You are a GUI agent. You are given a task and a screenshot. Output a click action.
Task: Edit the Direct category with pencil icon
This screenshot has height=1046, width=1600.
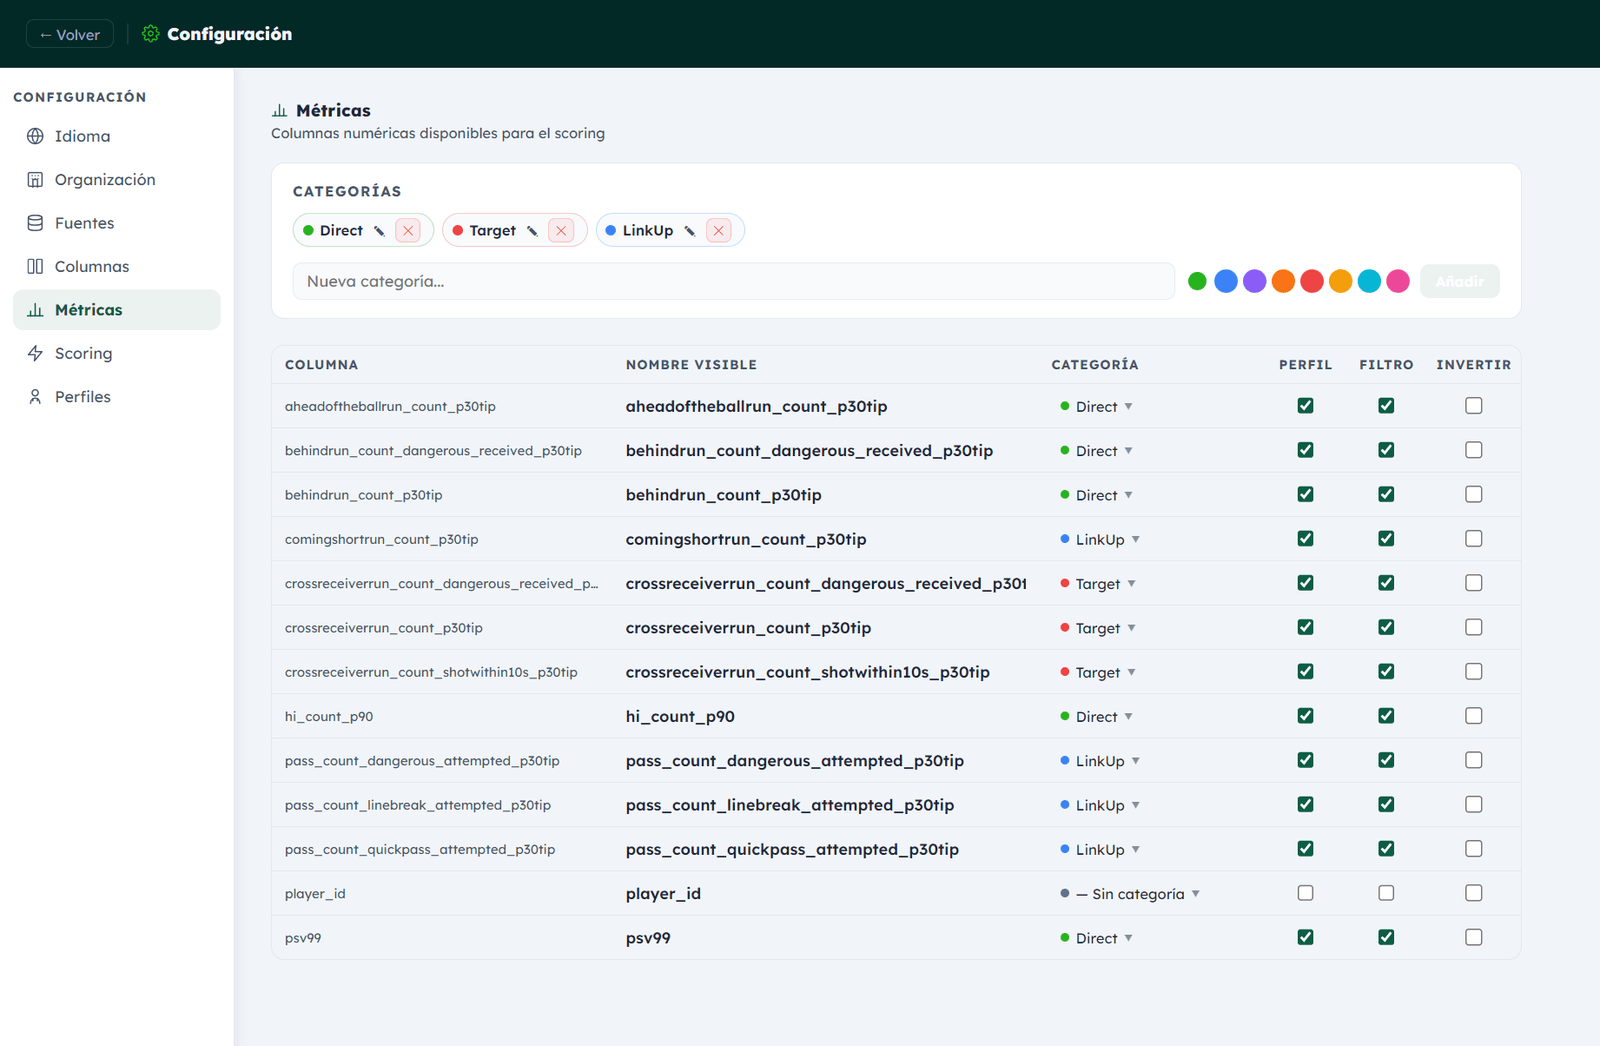pos(379,231)
